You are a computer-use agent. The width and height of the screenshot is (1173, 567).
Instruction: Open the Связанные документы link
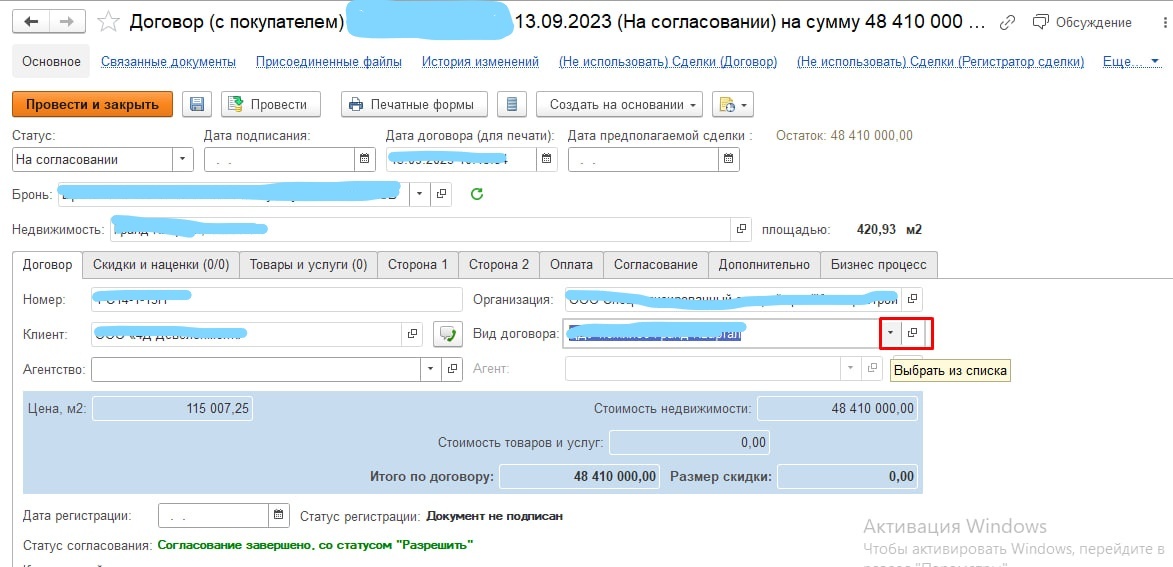[x=168, y=61]
